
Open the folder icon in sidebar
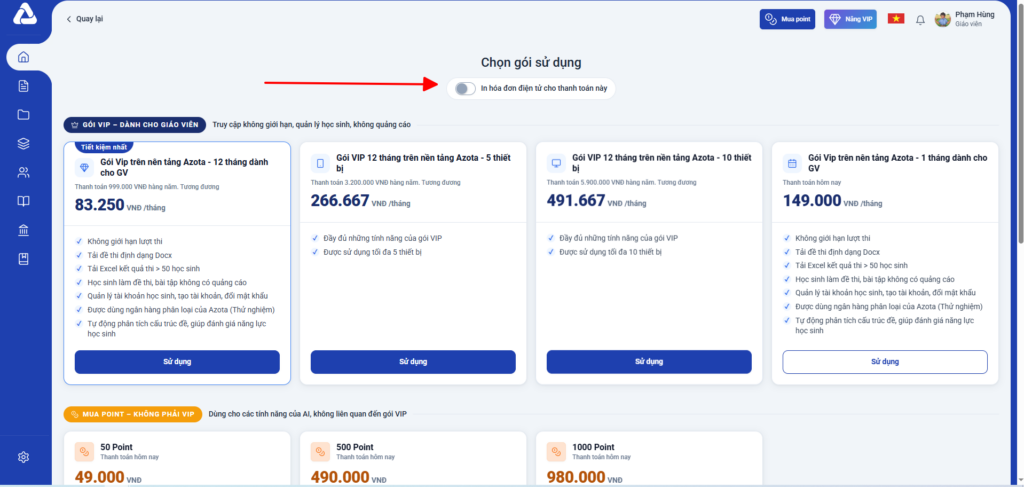(x=24, y=115)
